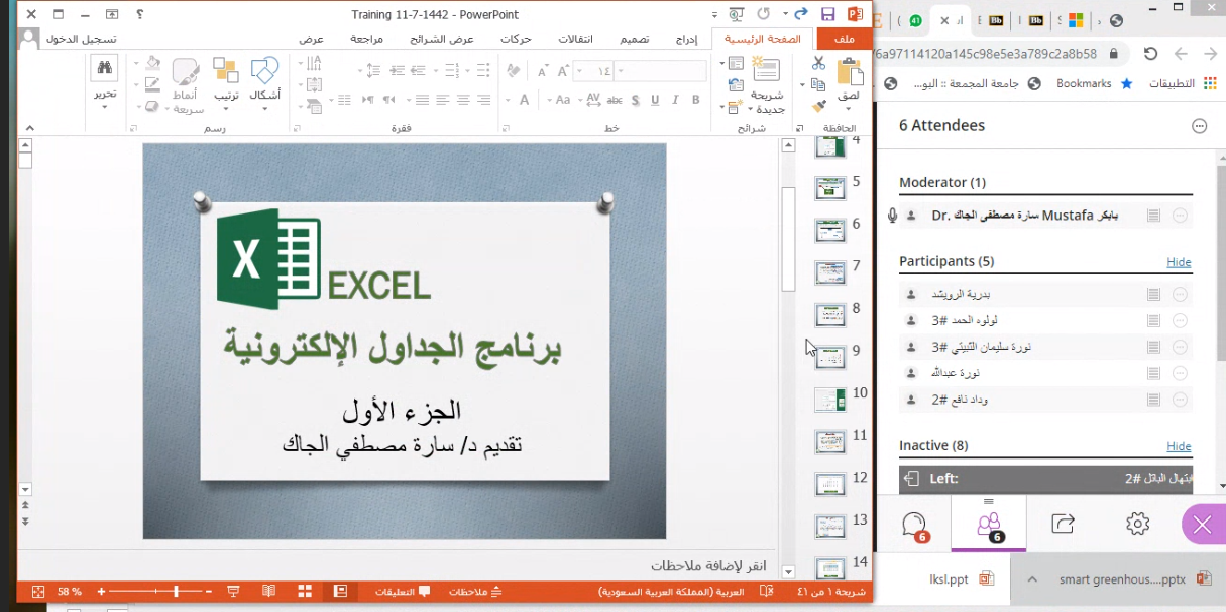Screen dimensions: 1226x612
Task: Open the font name combo box
Action: point(658,71)
